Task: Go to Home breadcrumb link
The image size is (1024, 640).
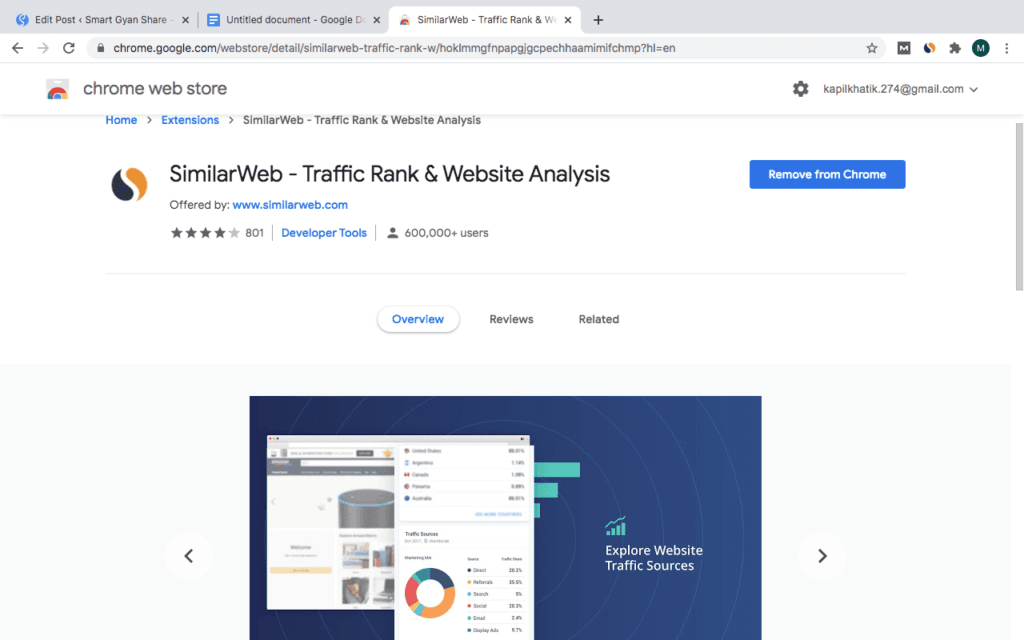Action: pyautogui.click(x=121, y=120)
